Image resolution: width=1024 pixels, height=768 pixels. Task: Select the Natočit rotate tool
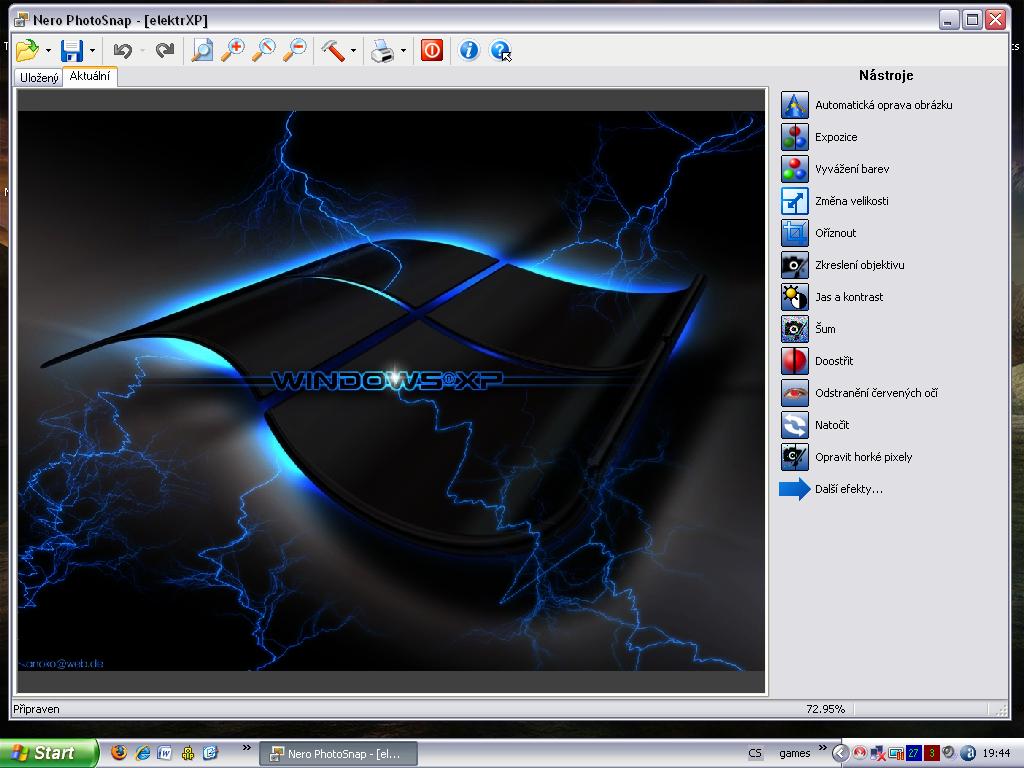point(816,425)
